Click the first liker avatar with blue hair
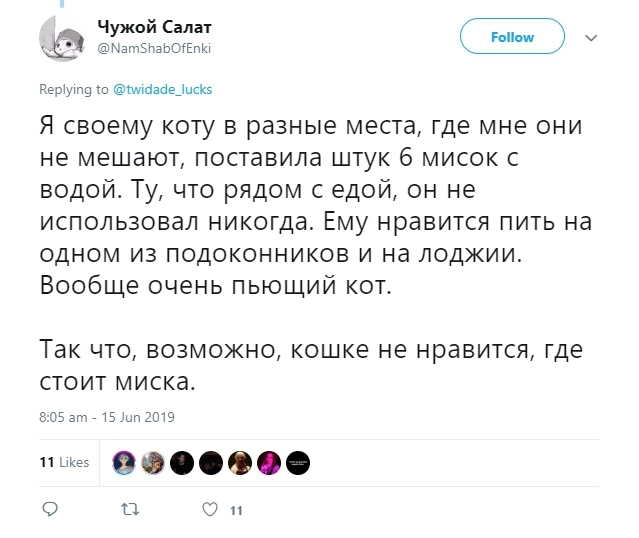Viewport: 639px width, 538px height. 124,462
